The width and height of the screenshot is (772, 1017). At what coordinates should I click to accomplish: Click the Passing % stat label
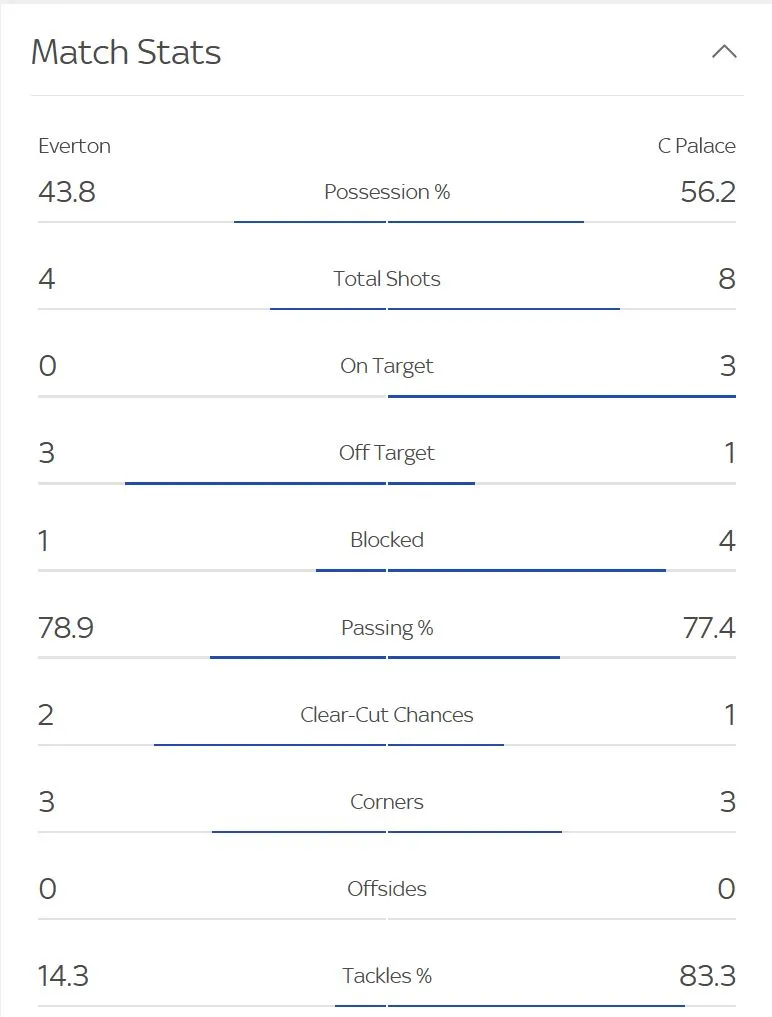(387, 628)
